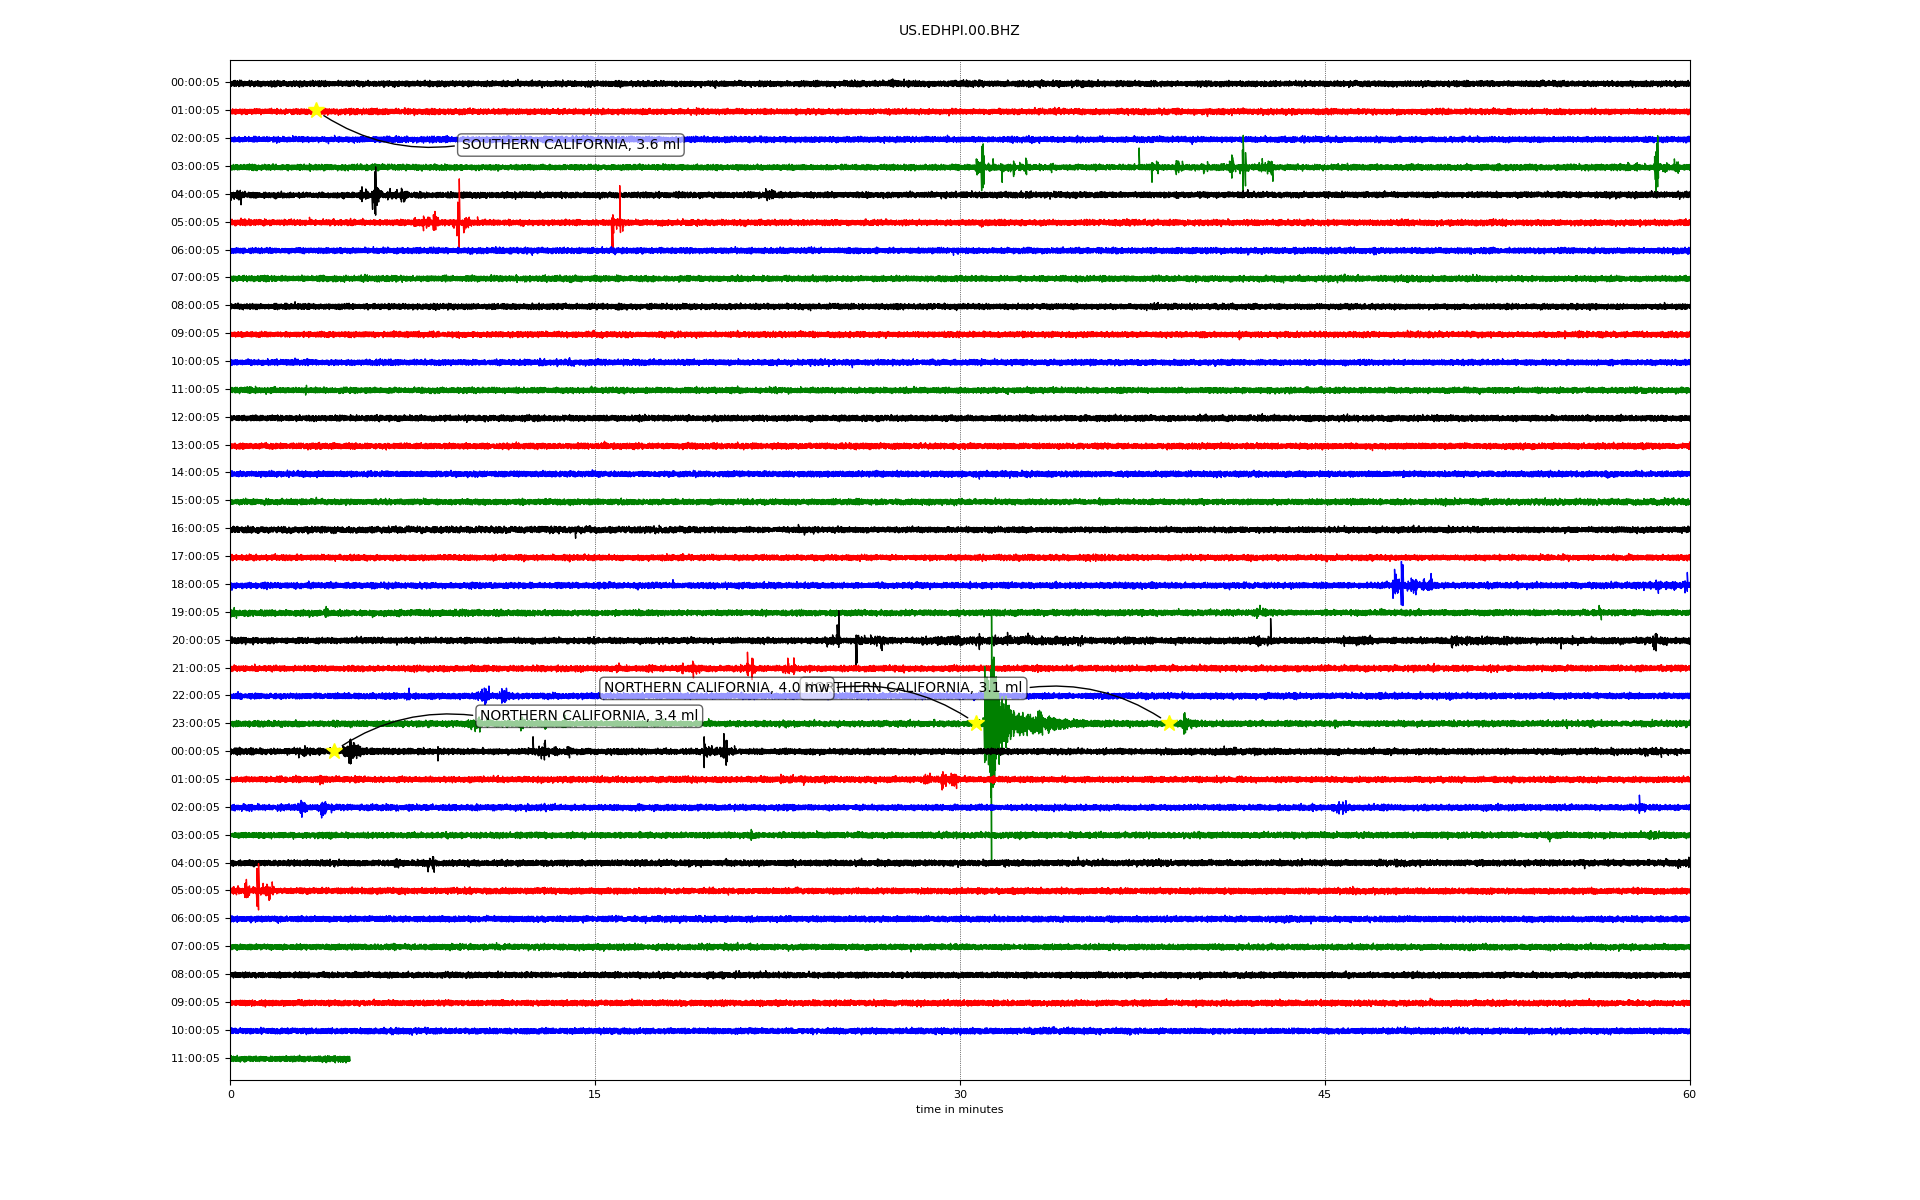
Task: Click the yellow star on the red 01:00:05 trace
Action: [x=316, y=110]
